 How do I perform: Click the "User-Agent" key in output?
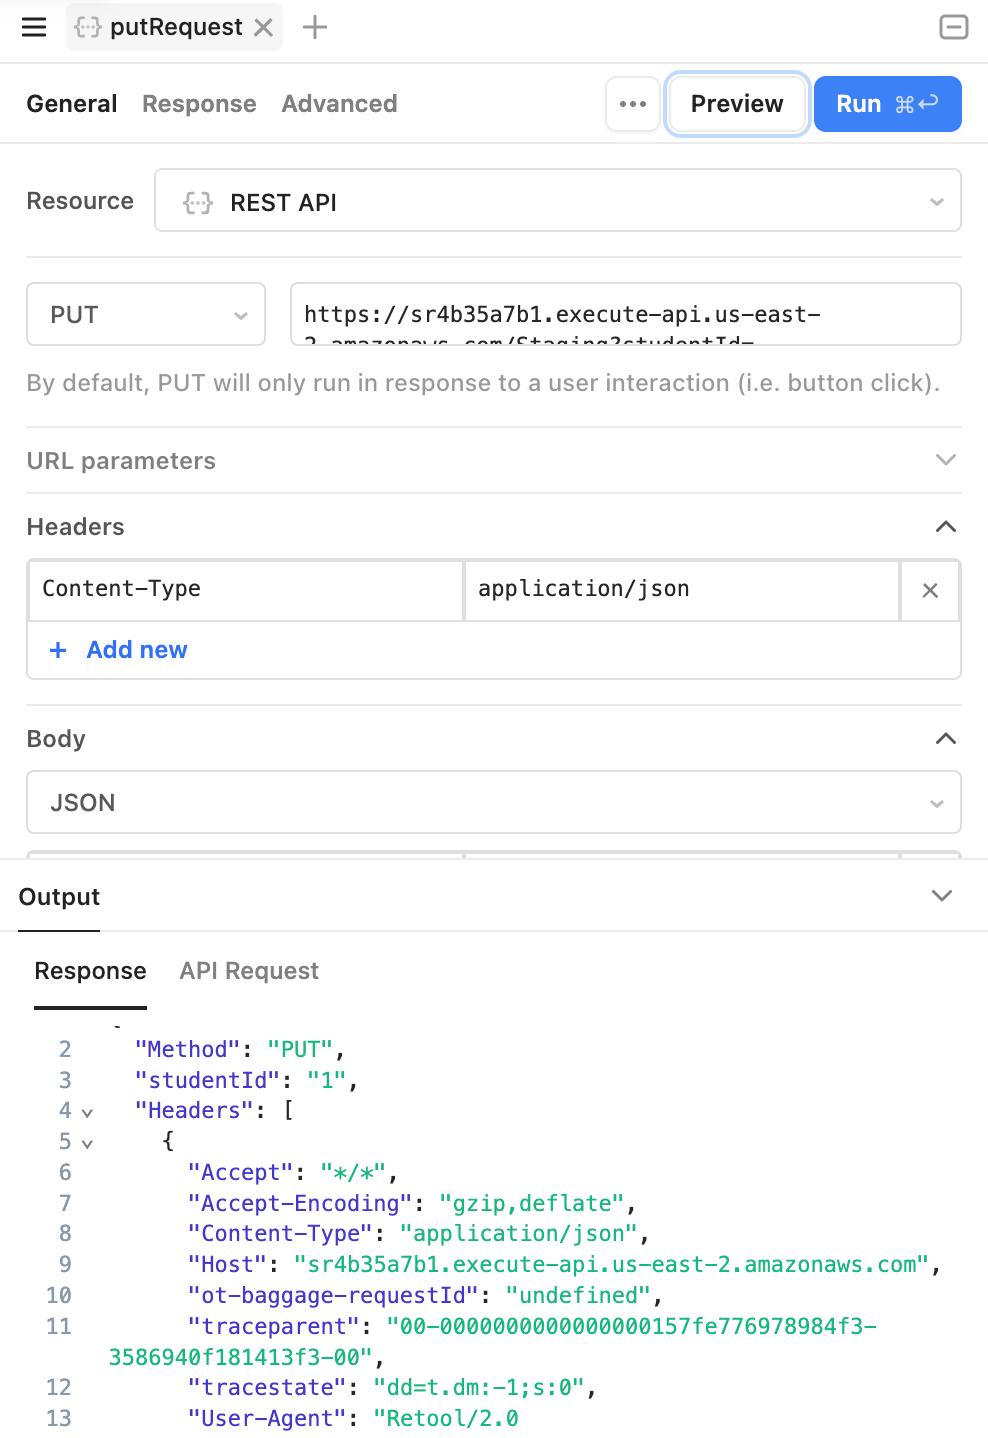pyautogui.click(x=267, y=1418)
